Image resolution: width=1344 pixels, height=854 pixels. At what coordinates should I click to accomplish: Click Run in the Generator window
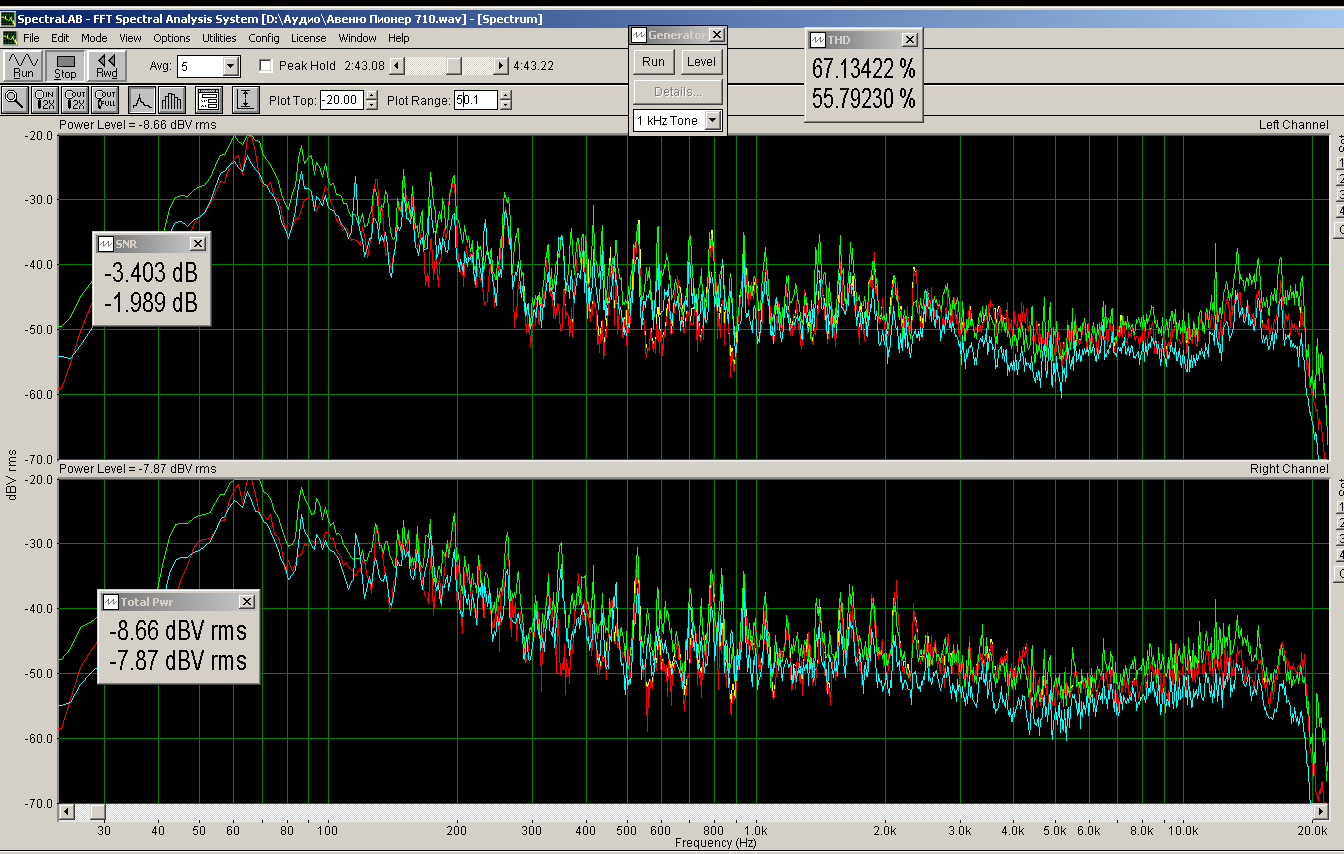pos(653,61)
